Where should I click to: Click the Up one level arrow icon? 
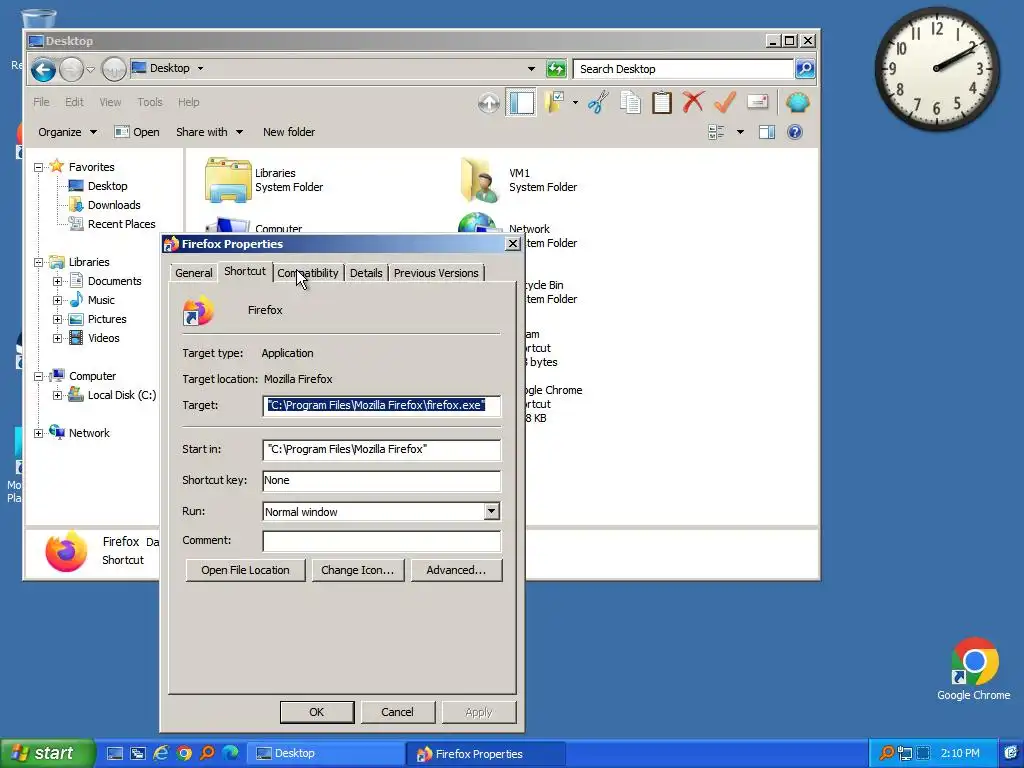488,103
